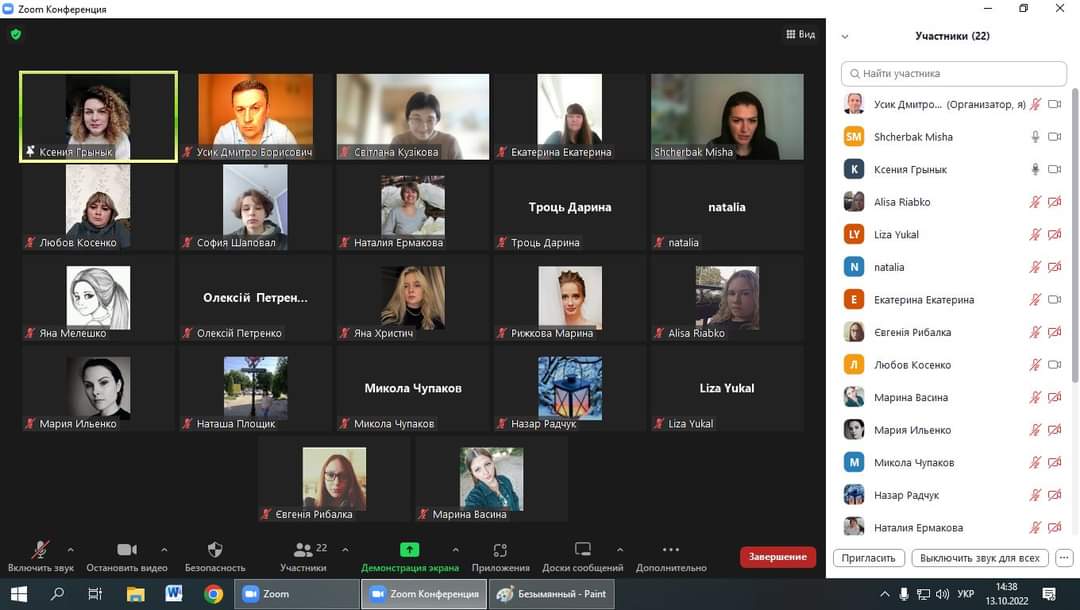This screenshot has width=1080, height=610.
Task: Toggle microphone with Включить звук
Action: (x=41, y=550)
